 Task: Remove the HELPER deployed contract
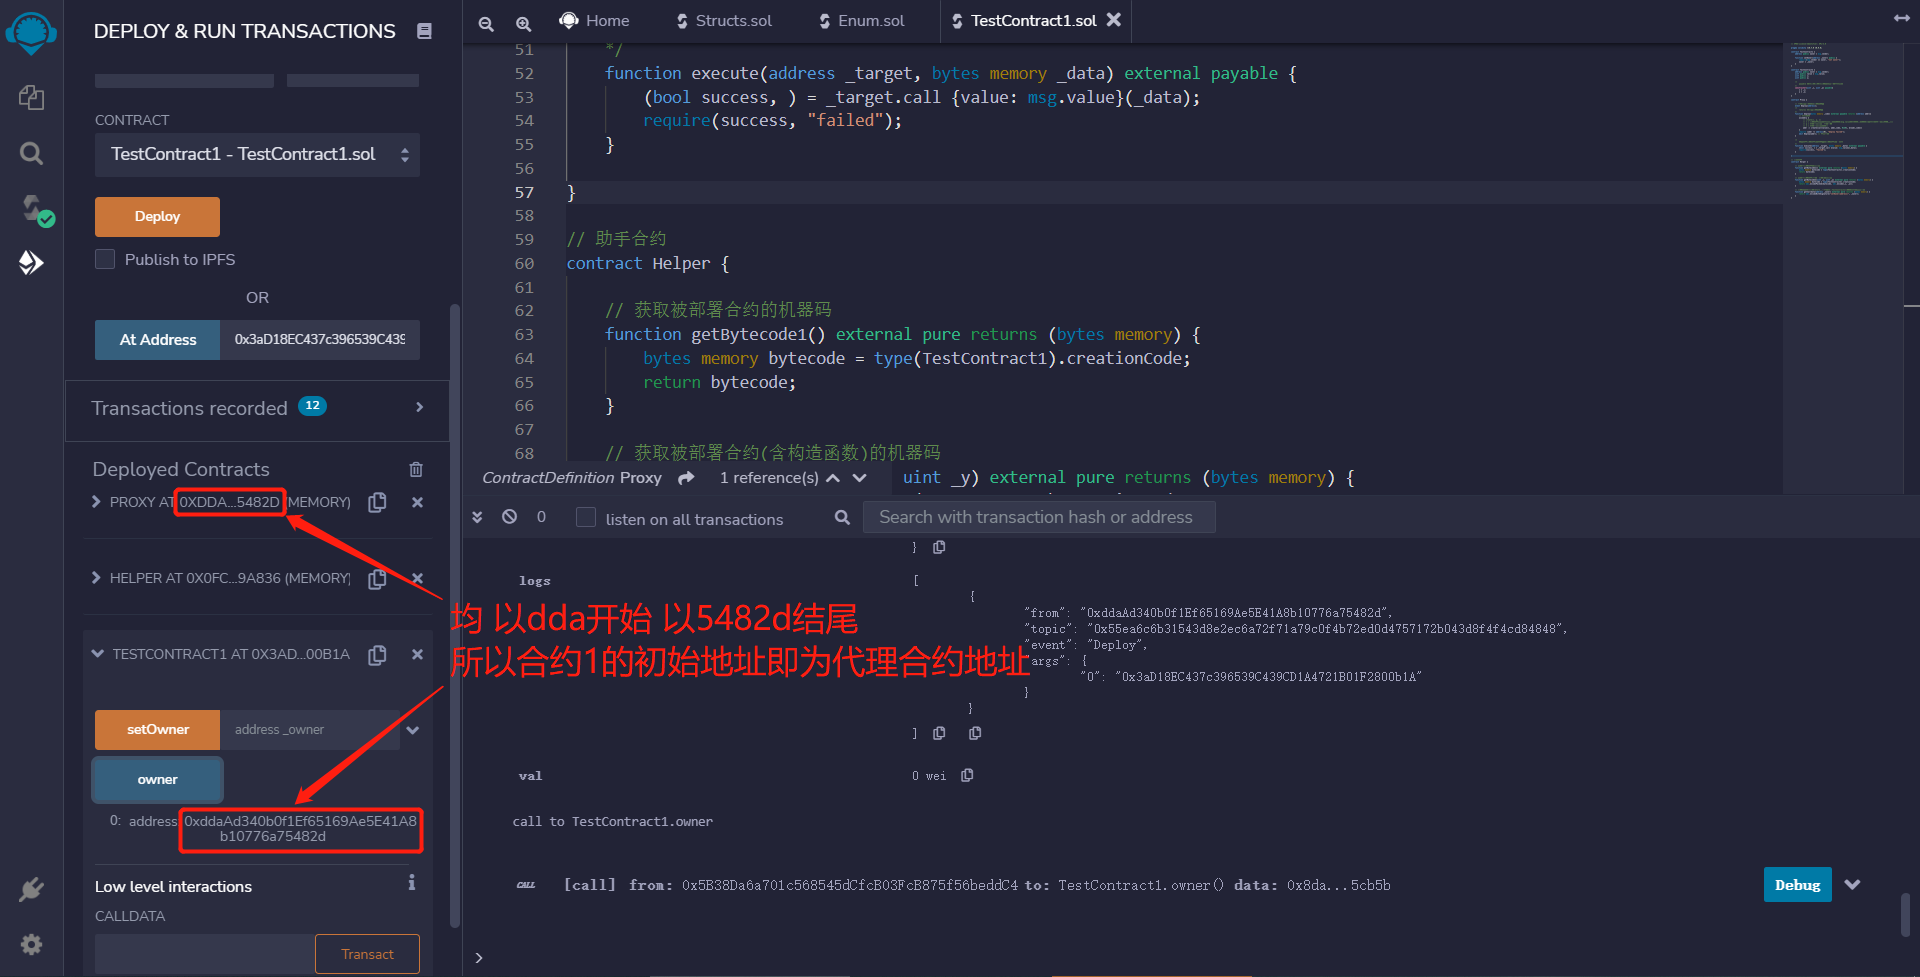417,578
